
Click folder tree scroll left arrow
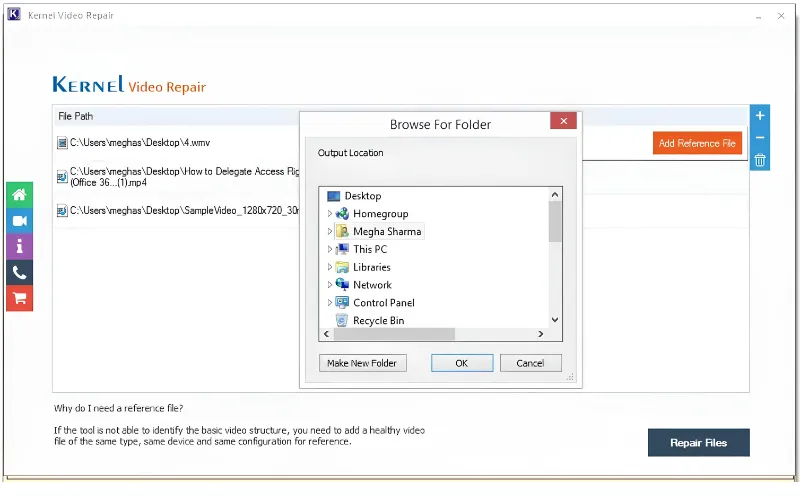pyautogui.click(x=327, y=334)
